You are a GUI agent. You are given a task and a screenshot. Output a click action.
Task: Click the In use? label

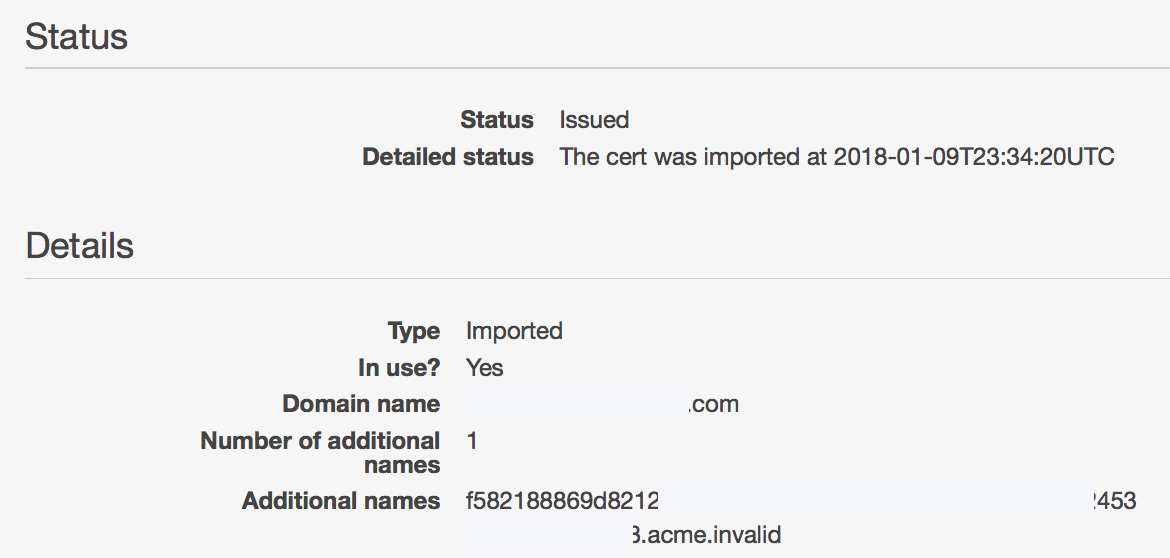(399, 368)
